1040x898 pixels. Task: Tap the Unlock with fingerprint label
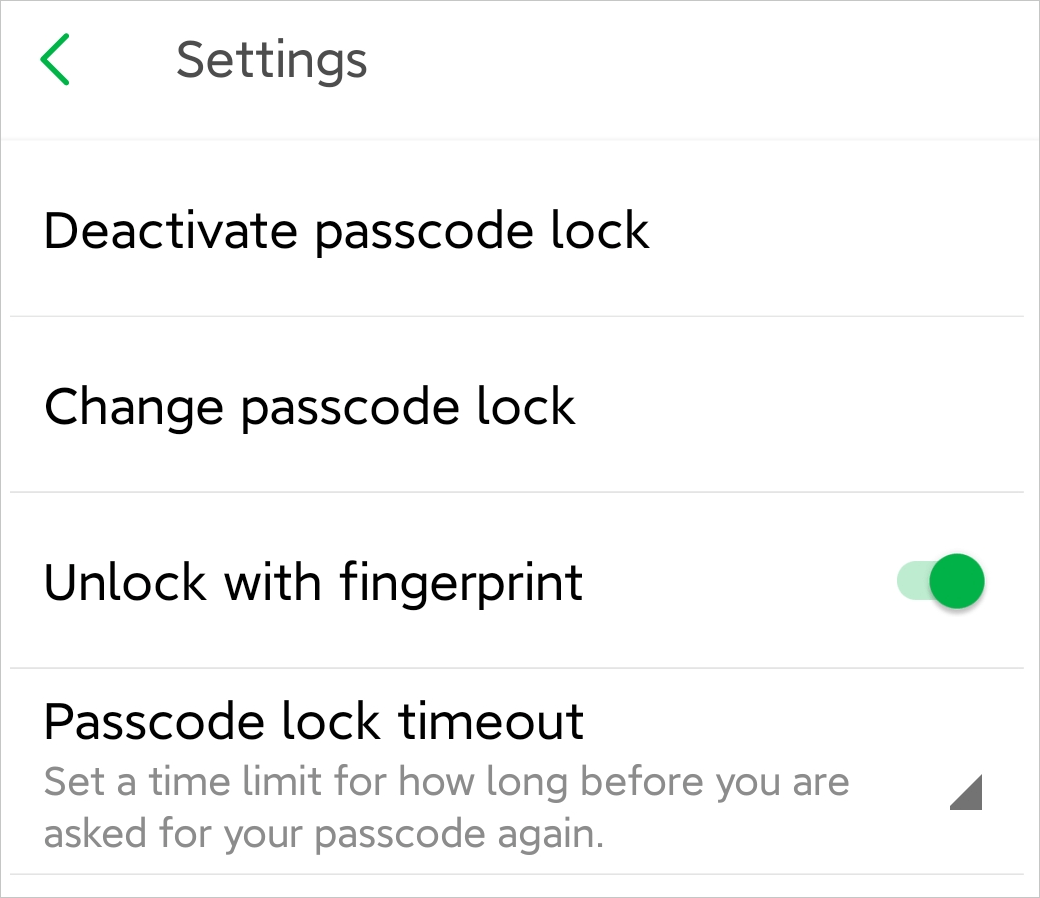[313, 582]
